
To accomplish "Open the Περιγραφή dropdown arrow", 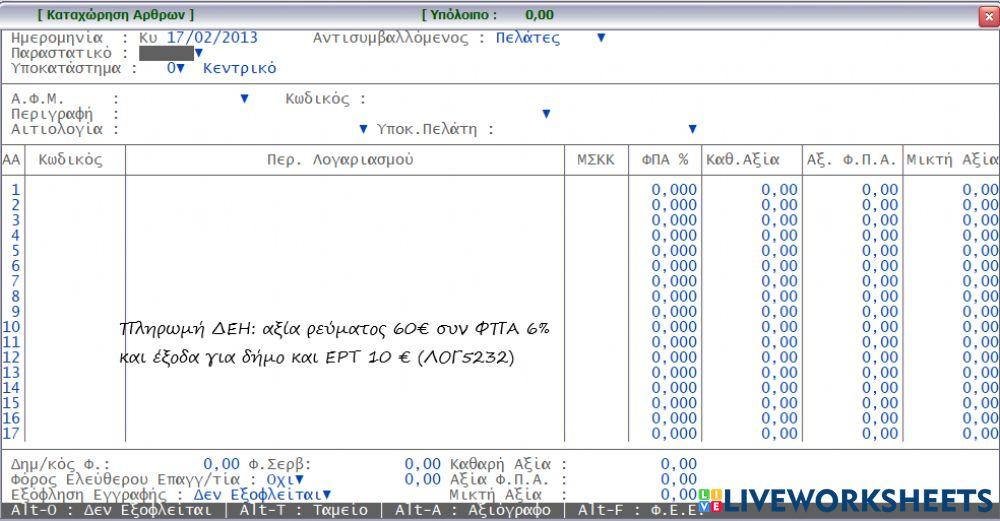I will [546, 114].
